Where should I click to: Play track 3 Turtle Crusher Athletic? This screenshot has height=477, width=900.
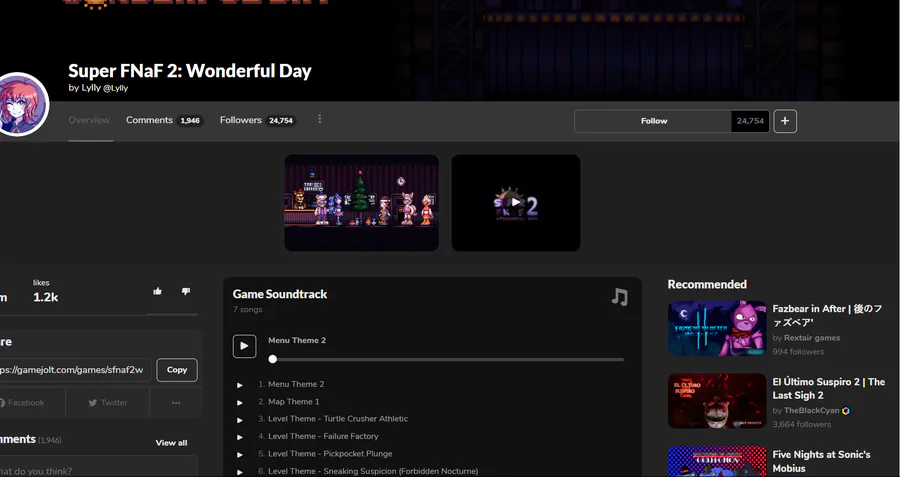[240, 420]
